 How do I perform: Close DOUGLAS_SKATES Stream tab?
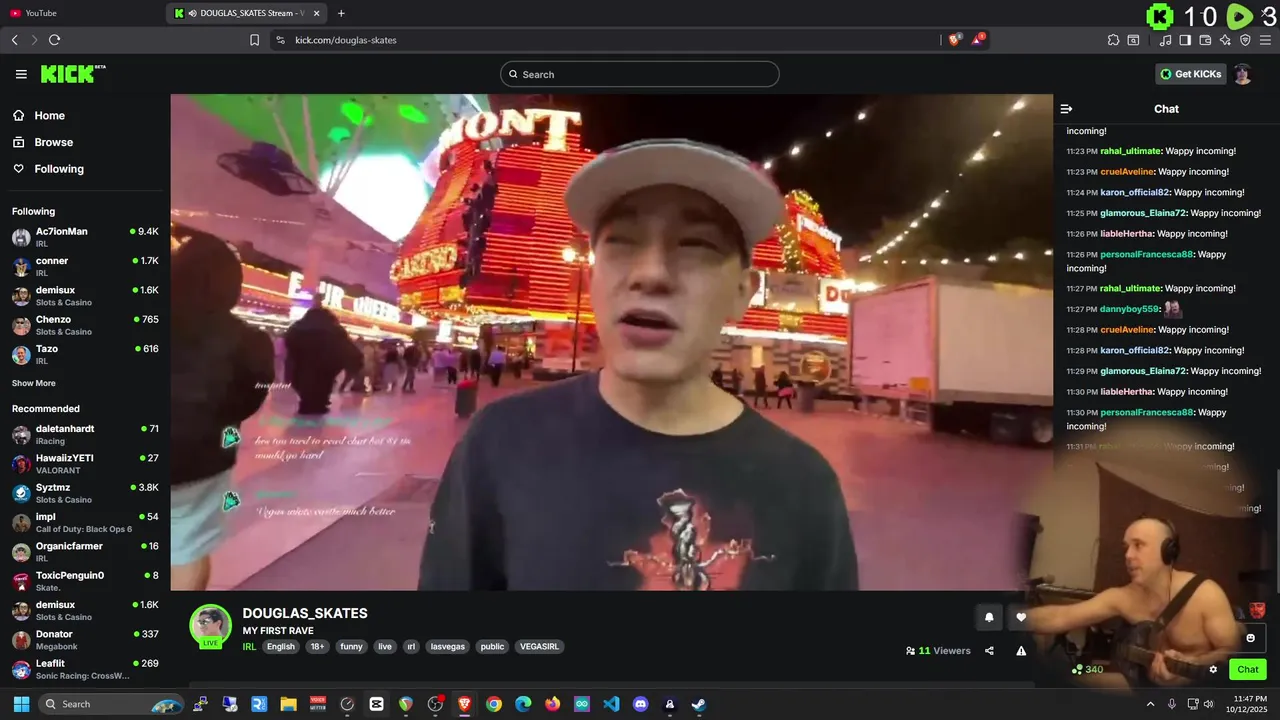pos(317,13)
